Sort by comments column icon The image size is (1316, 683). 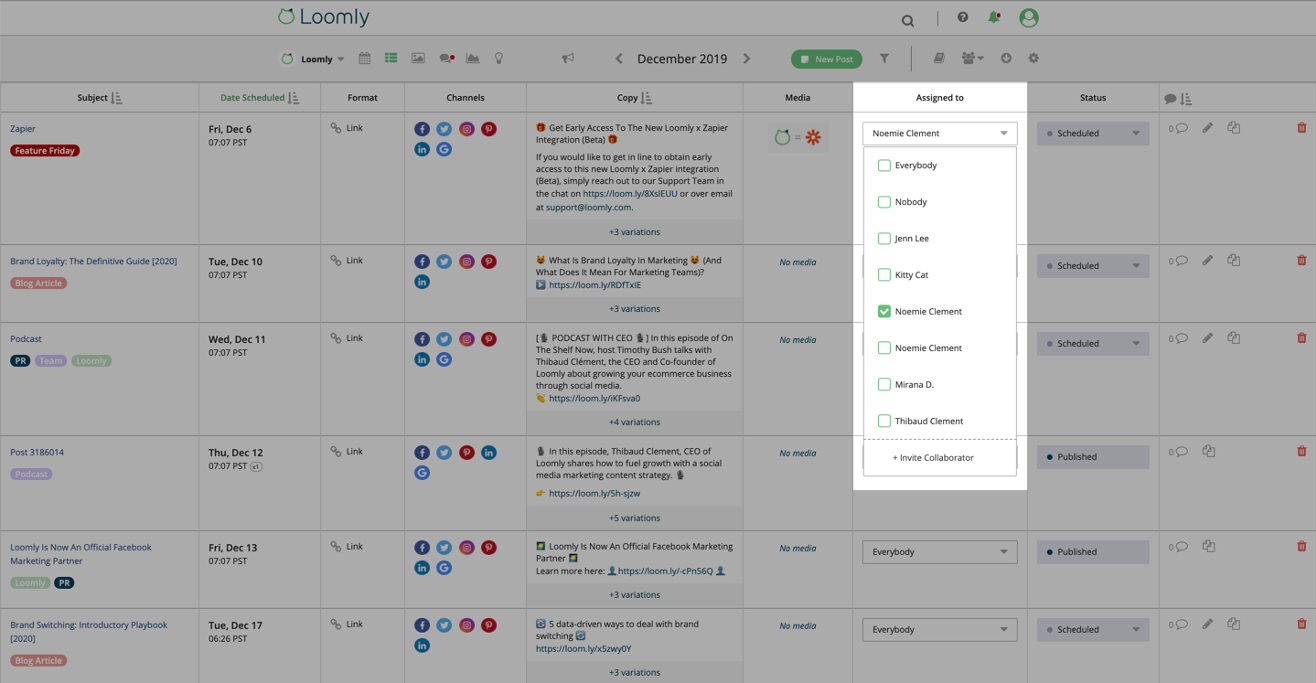[1186, 98]
